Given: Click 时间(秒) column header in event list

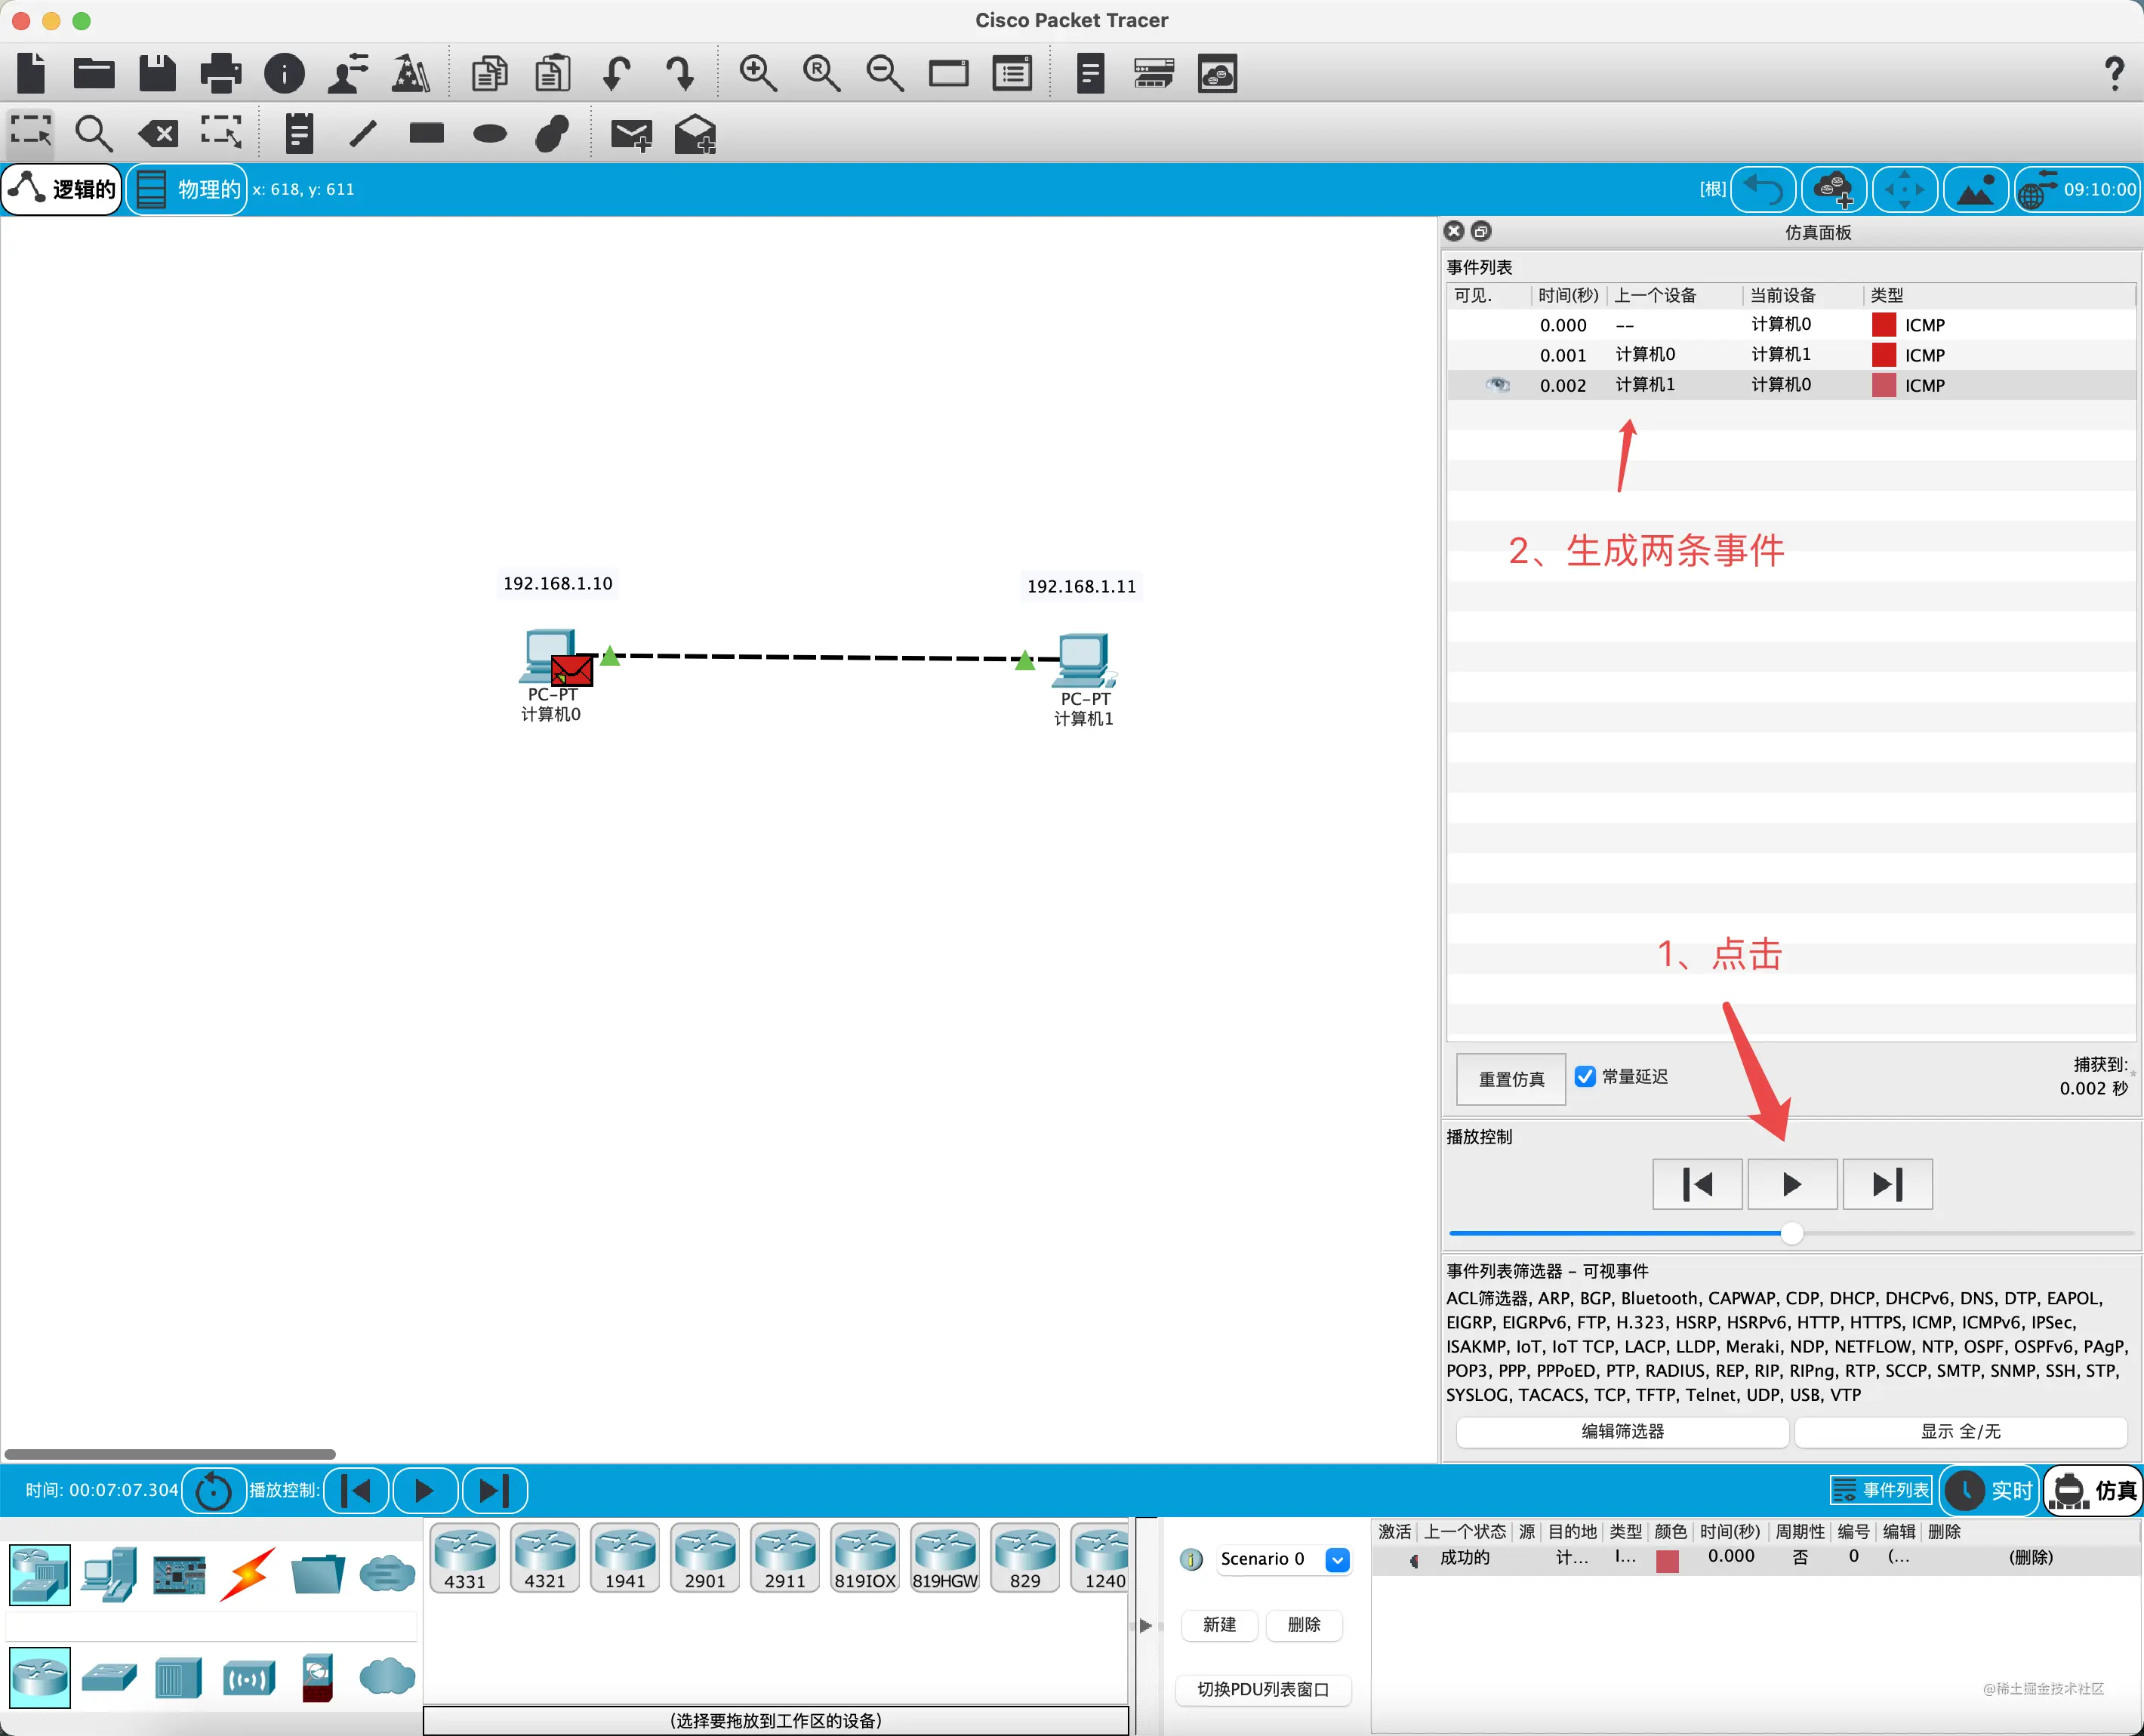Looking at the screenshot, I should 1568,295.
